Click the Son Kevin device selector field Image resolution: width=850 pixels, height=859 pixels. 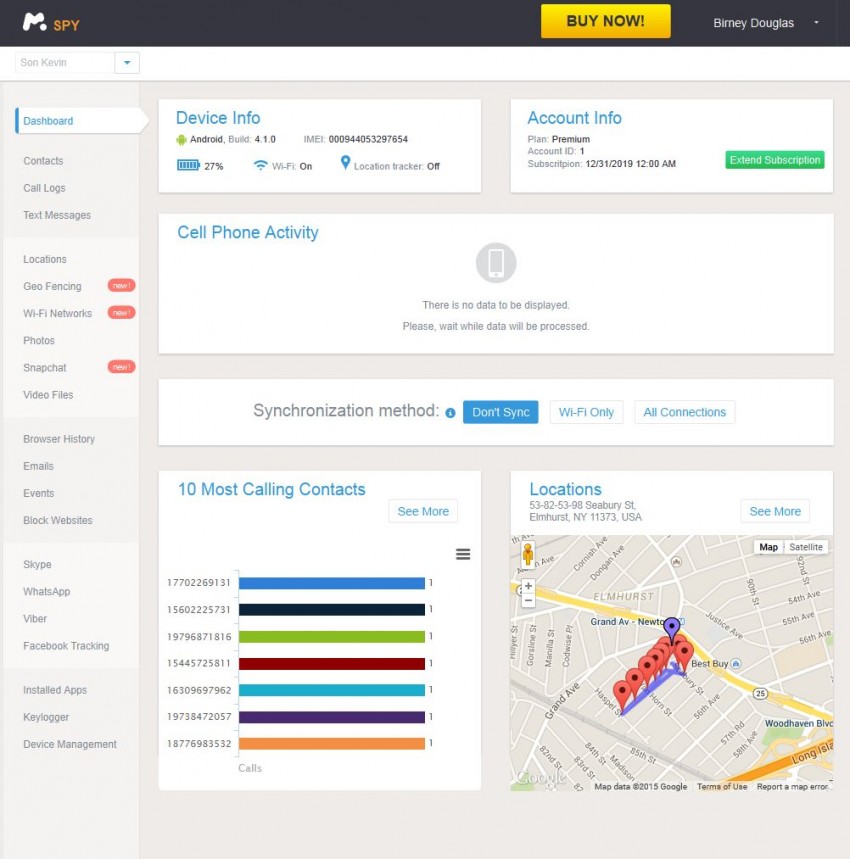click(x=65, y=62)
